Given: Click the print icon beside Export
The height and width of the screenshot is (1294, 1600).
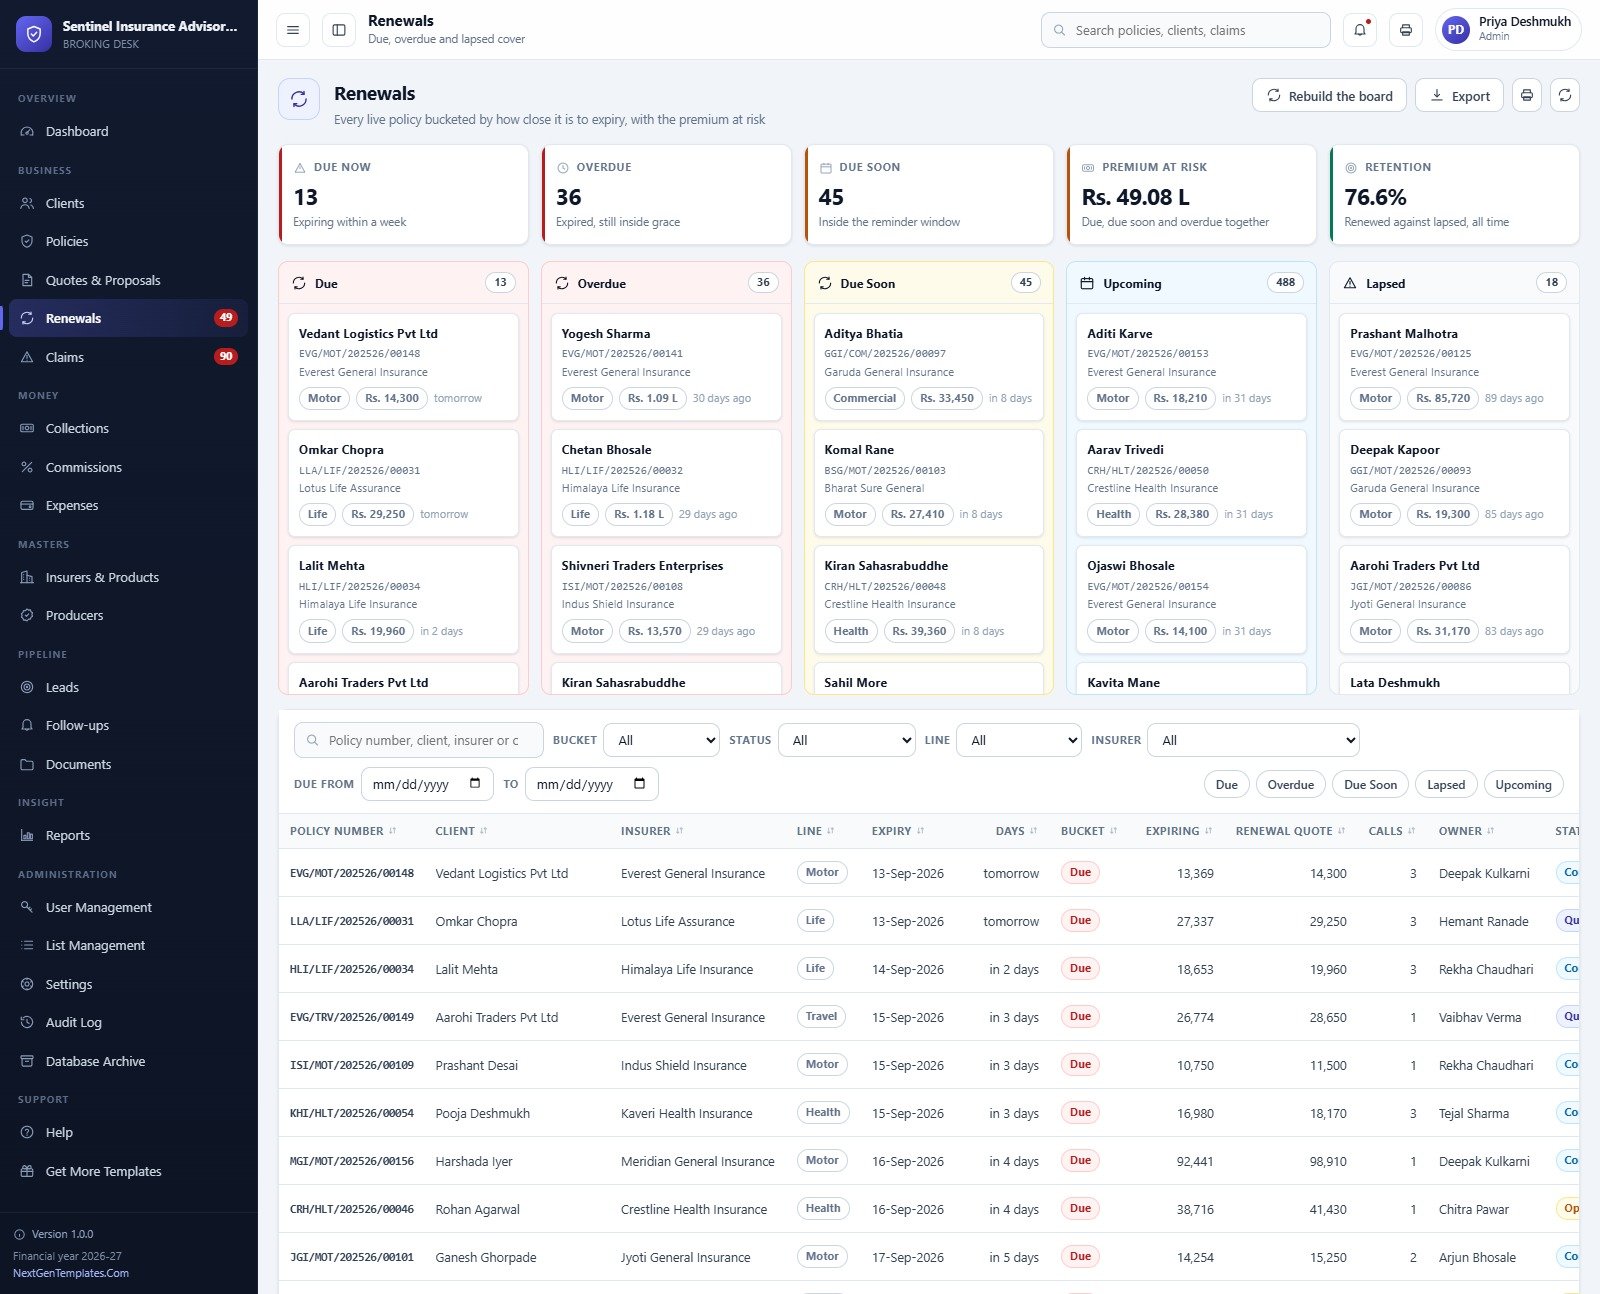Looking at the screenshot, I should click(x=1527, y=96).
